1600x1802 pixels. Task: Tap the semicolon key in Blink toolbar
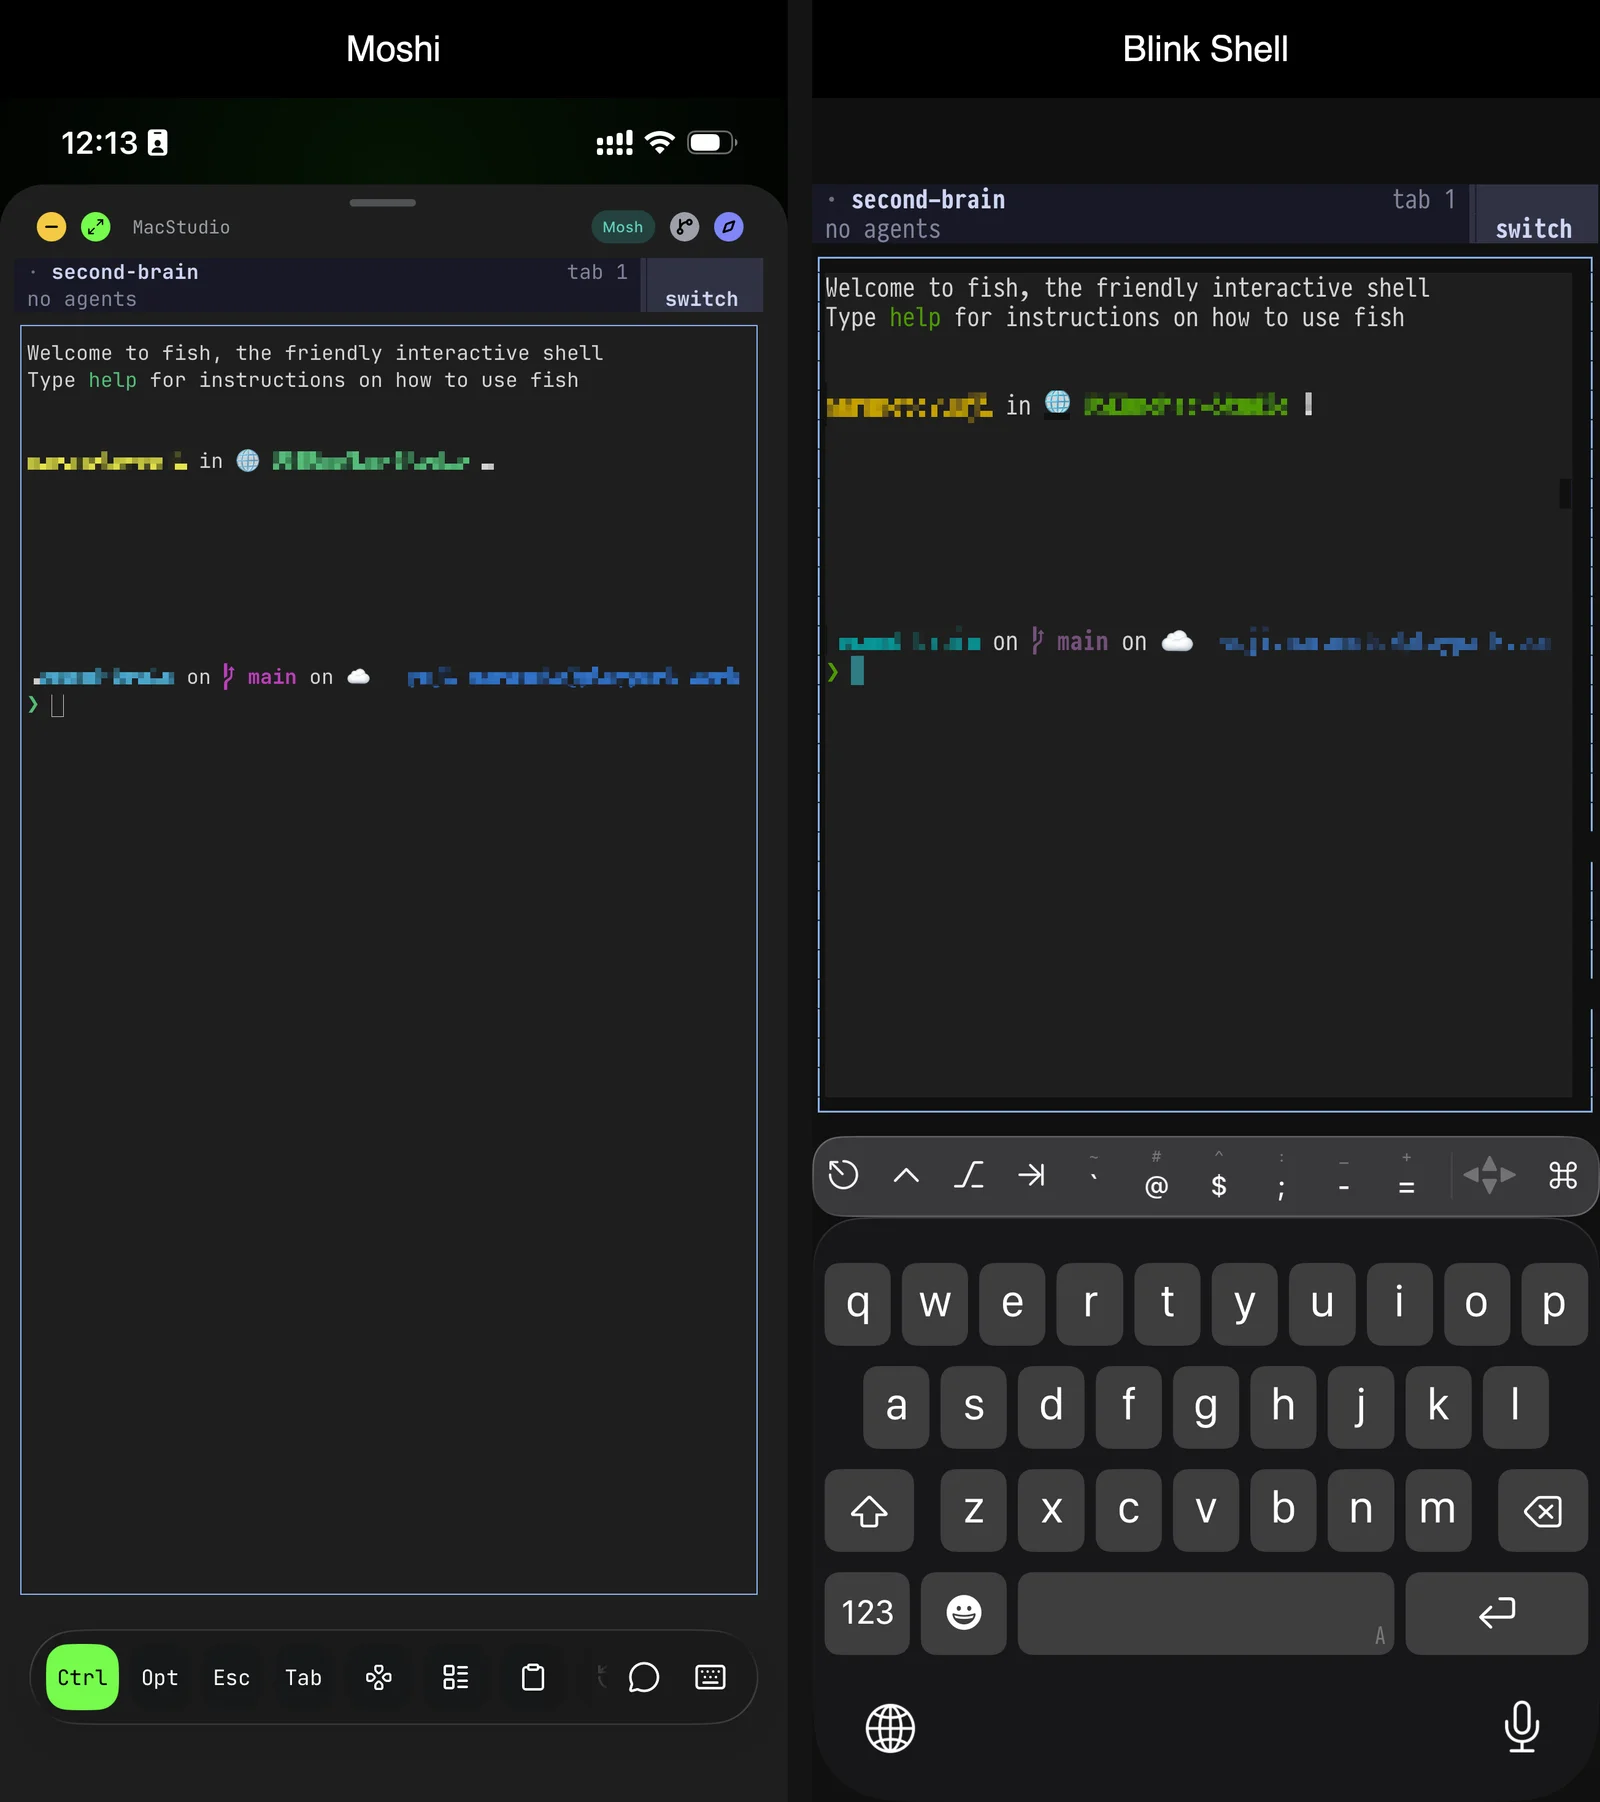point(1281,1178)
